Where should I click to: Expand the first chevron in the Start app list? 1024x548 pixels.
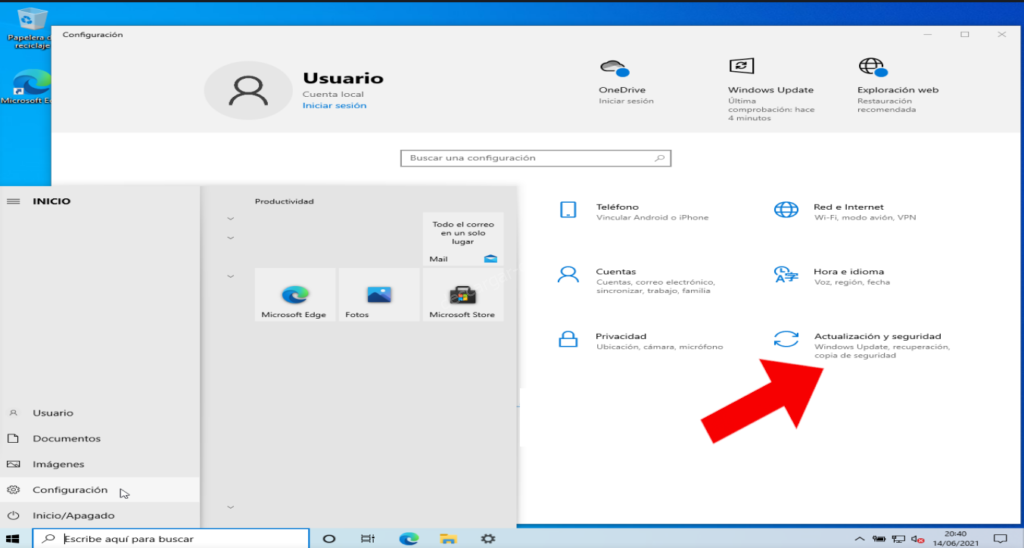pos(231,219)
